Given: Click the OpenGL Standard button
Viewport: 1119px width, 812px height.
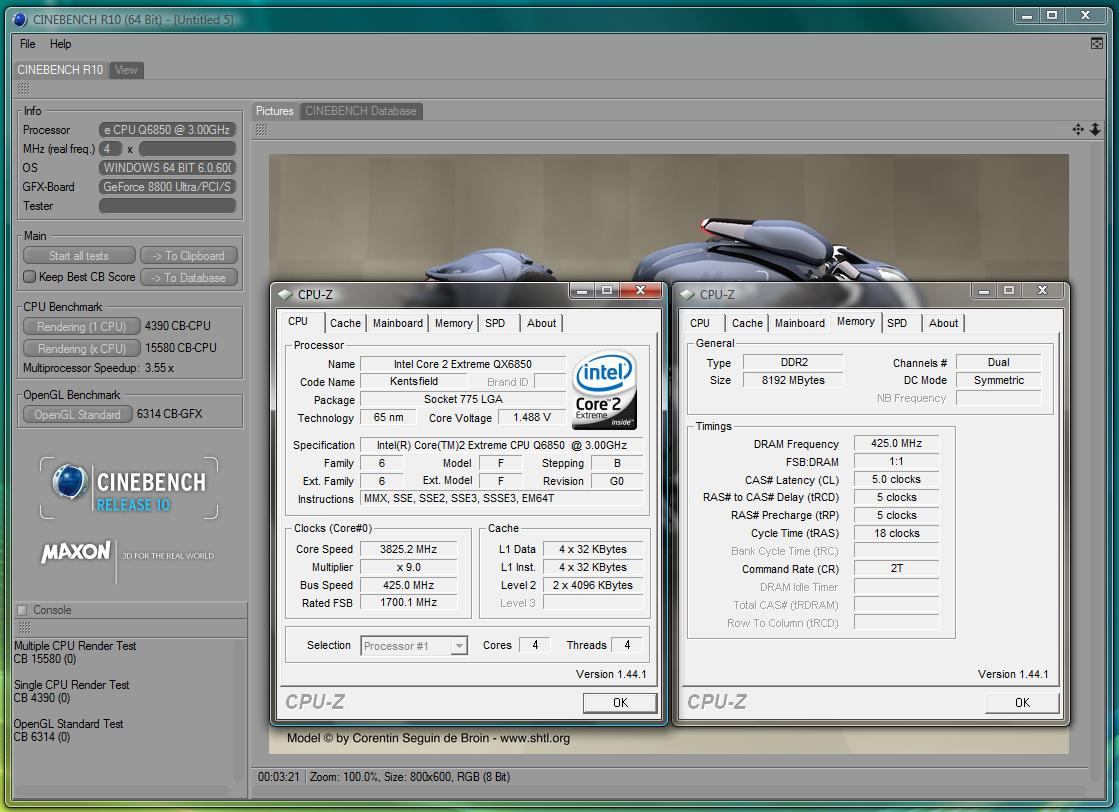Looking at the screenshot, I should [78, 415].
